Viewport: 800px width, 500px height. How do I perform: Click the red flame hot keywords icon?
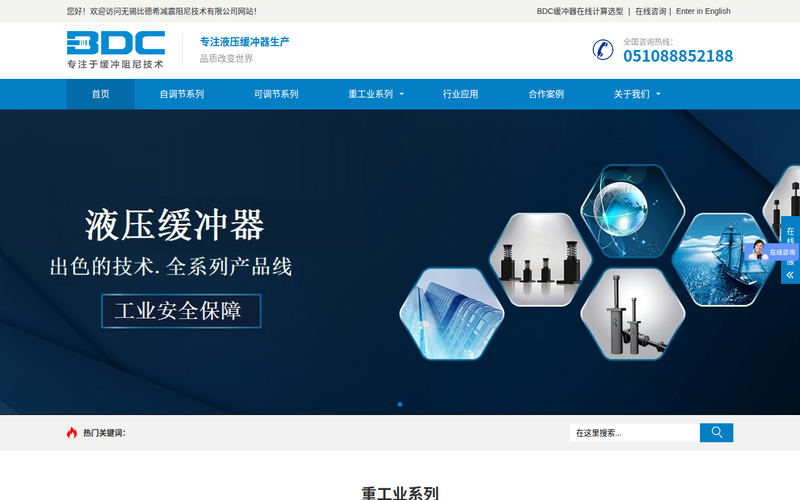point(72,433)
